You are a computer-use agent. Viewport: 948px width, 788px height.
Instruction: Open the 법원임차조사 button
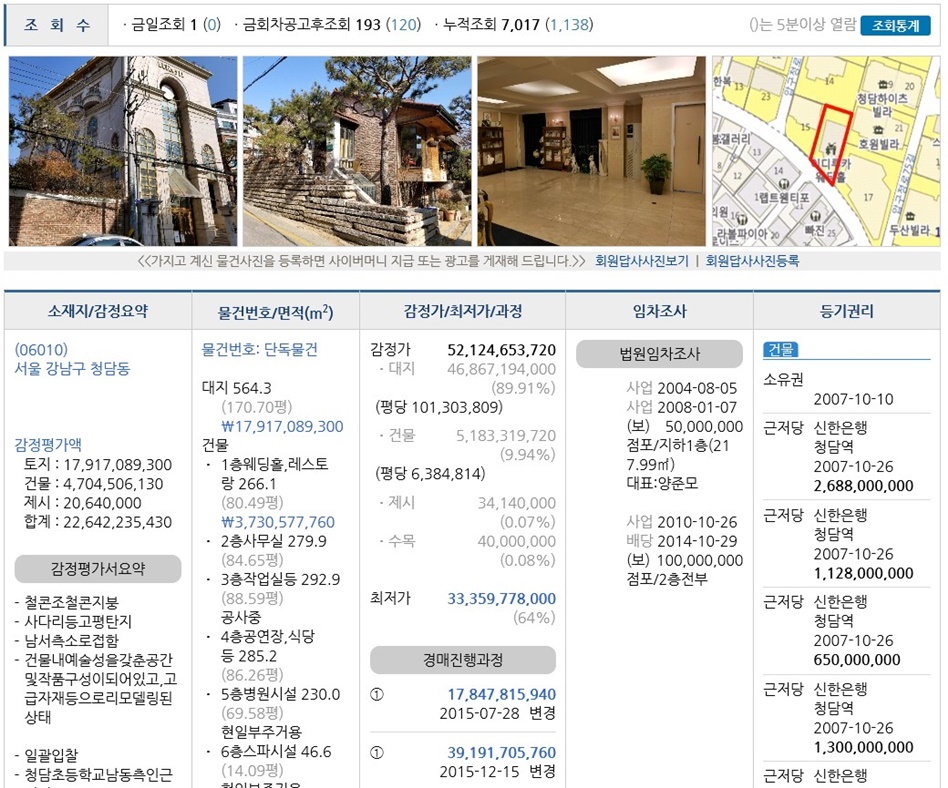[x=659, y=354]
